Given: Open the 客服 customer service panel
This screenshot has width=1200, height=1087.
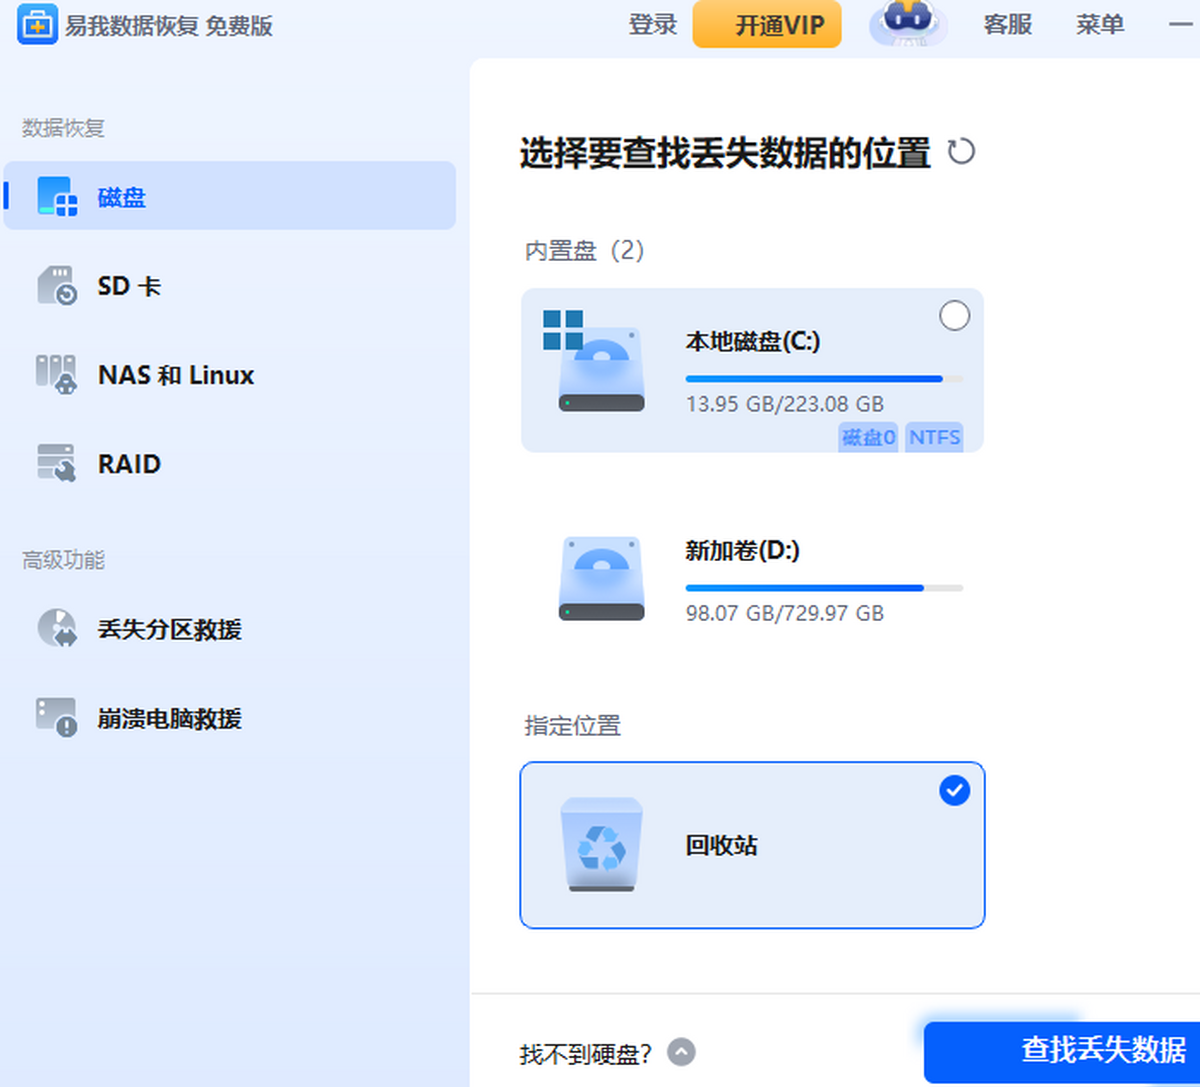Looking at the screenshot, I should pos(1008,25).
